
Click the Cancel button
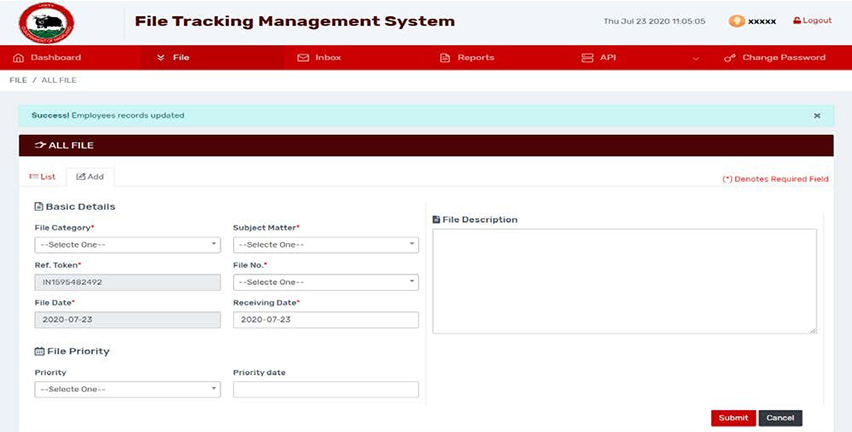tap(780, 418)
